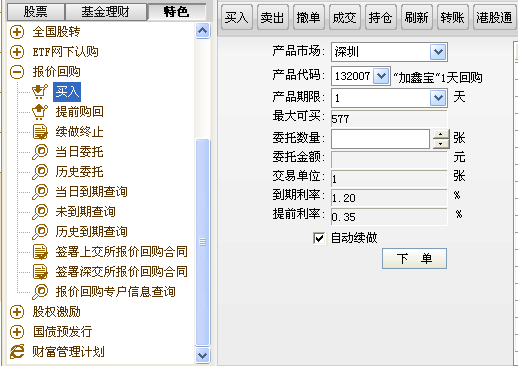Click the 报价回购专户信息查询 magnifier icon
Image resolution: width=518 pixels, height=366 pixels.
(40, 292)
